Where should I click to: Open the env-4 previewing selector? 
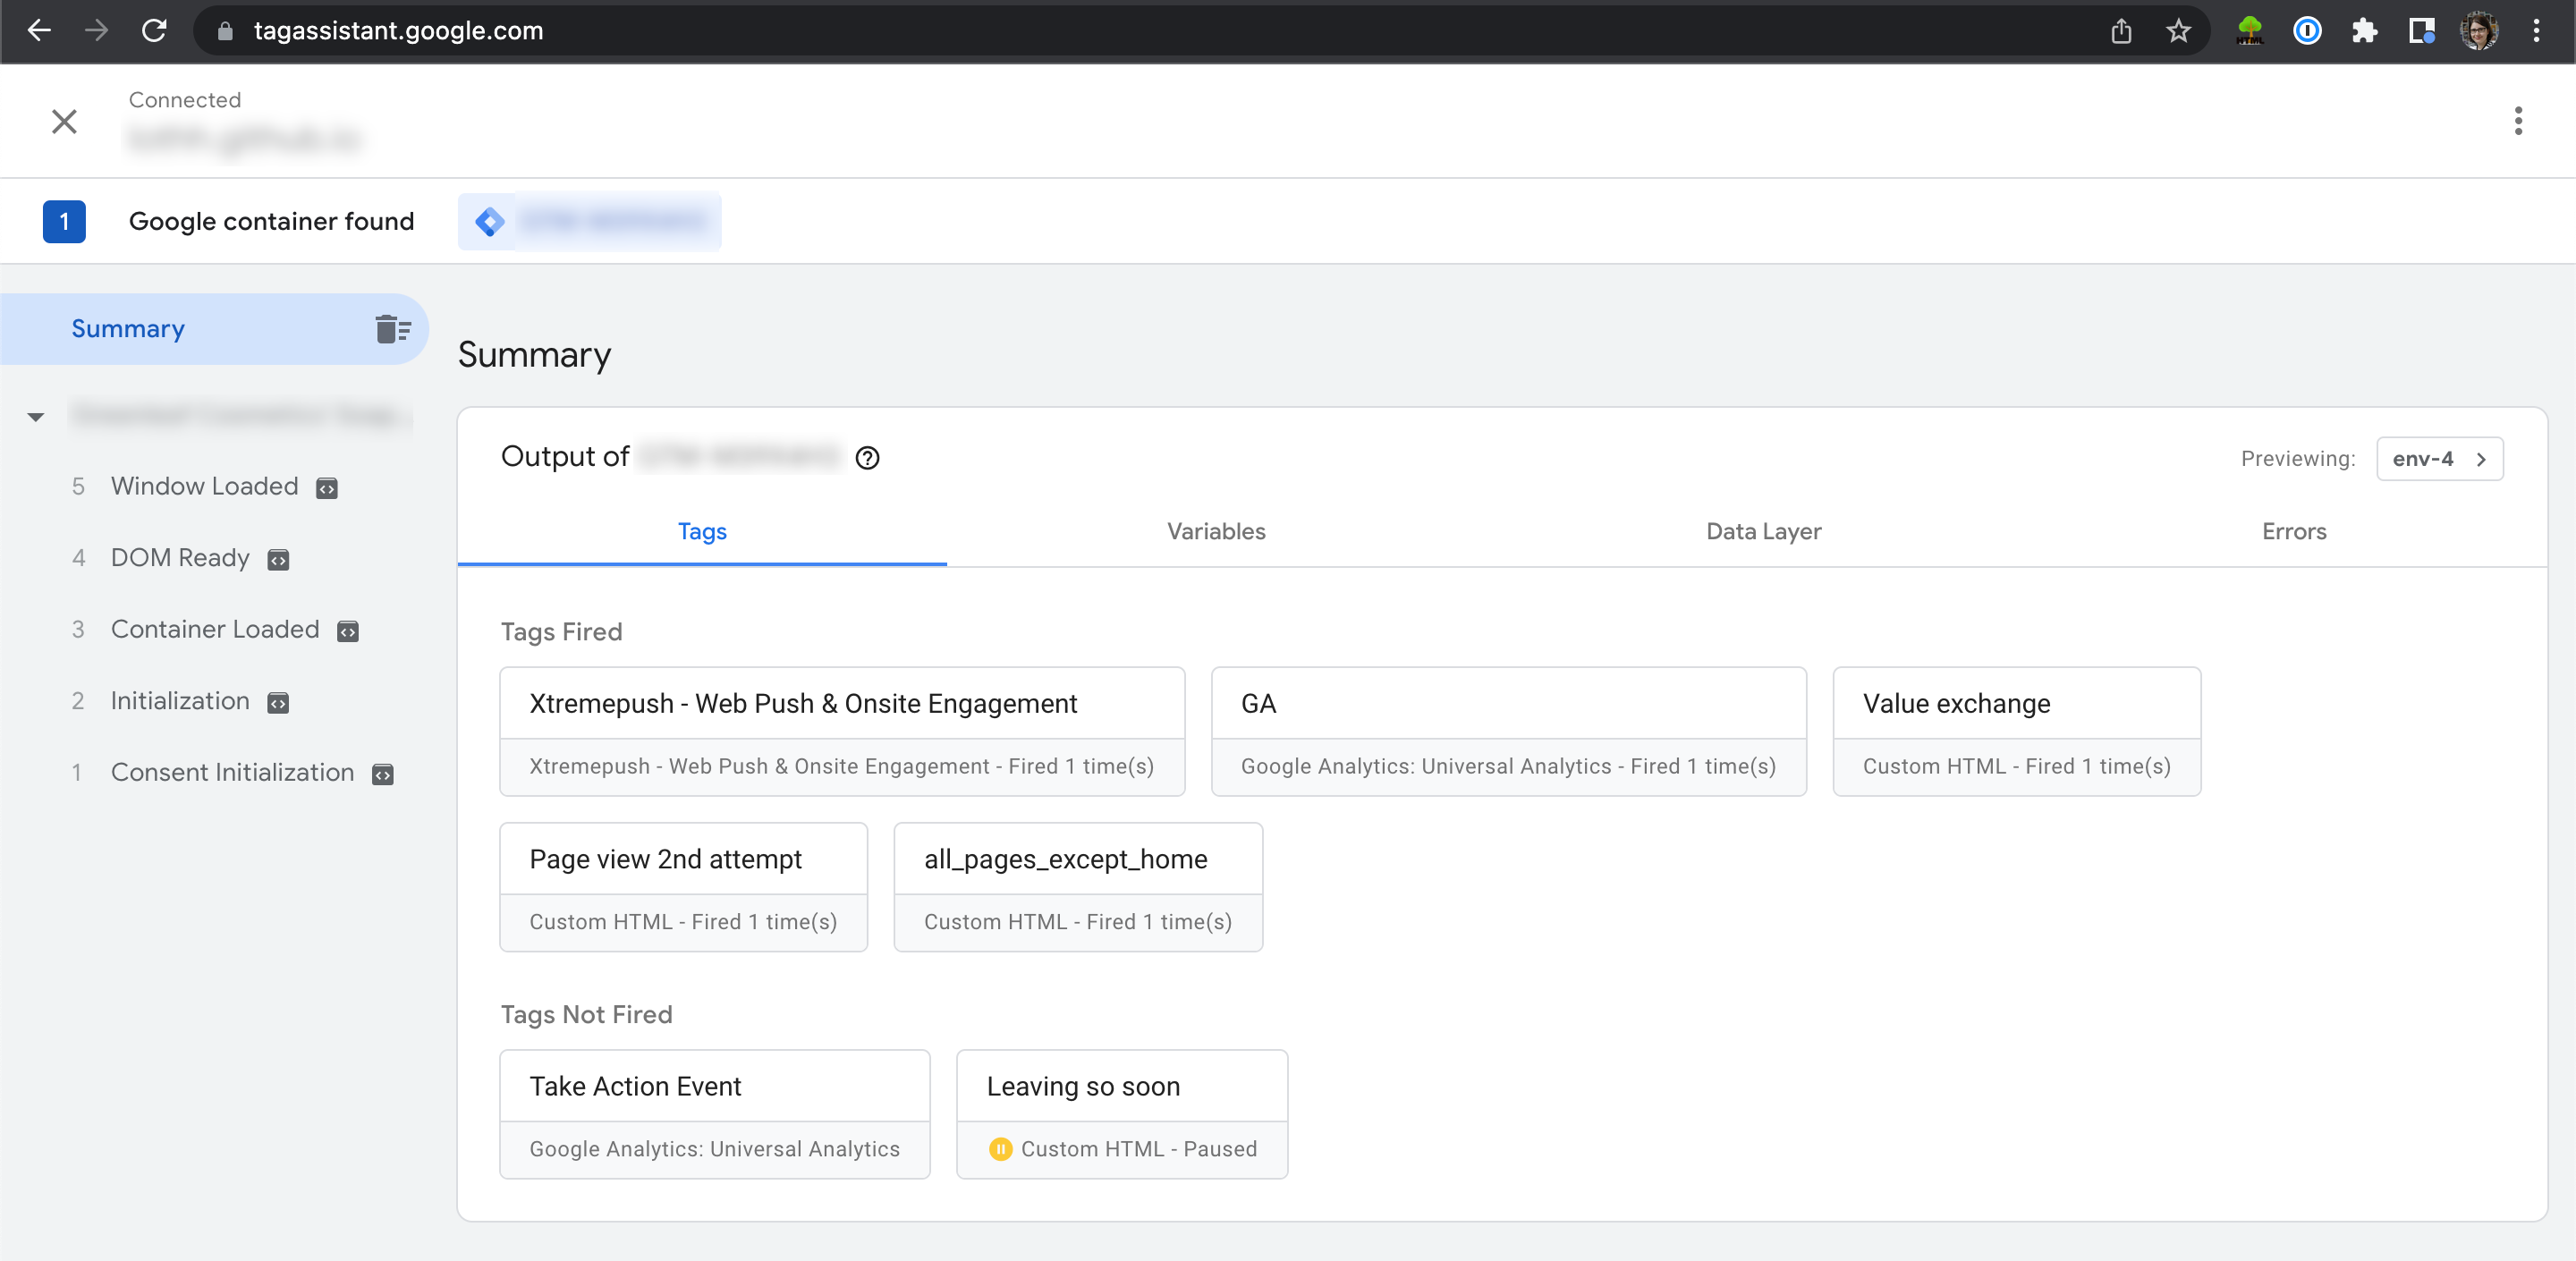click(2438, 459)
